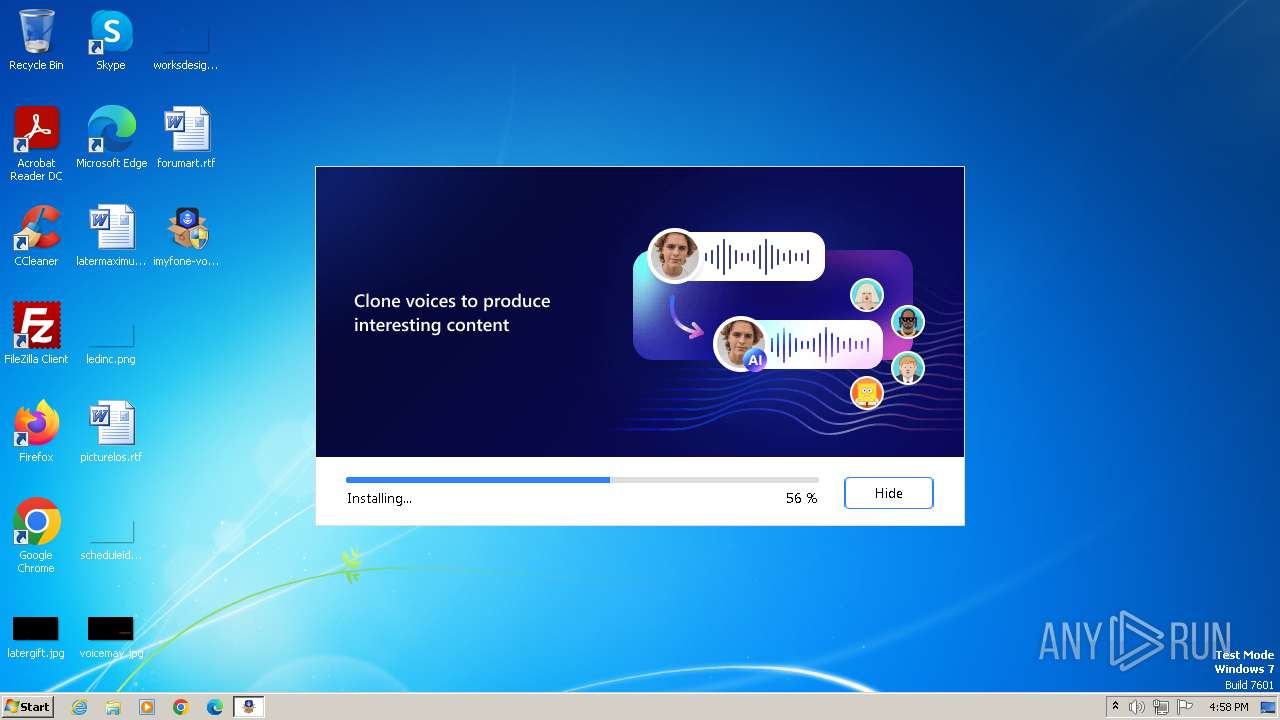This screenshot has width=1280, height=720.
Task: Launch Internet Explorer from taskbar
Action: pos(79,707)
